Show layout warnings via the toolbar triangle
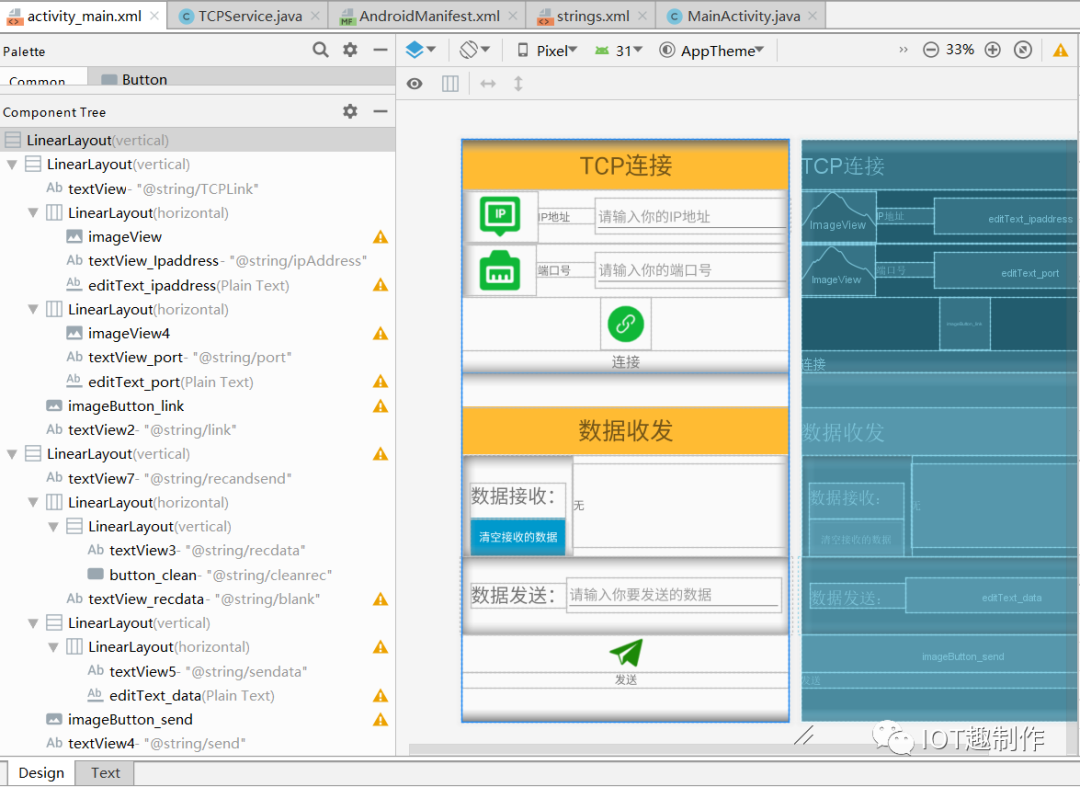 pyautogui.click(x=1061, y=50)
